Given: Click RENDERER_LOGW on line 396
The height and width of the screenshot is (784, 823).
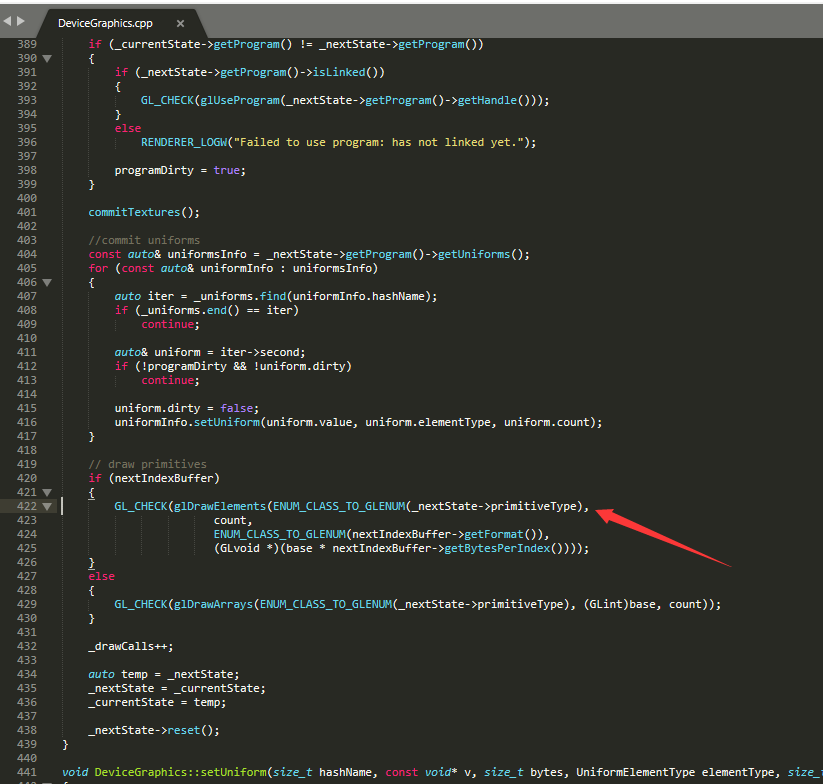Looking at the screenshot, I should 184,142.
